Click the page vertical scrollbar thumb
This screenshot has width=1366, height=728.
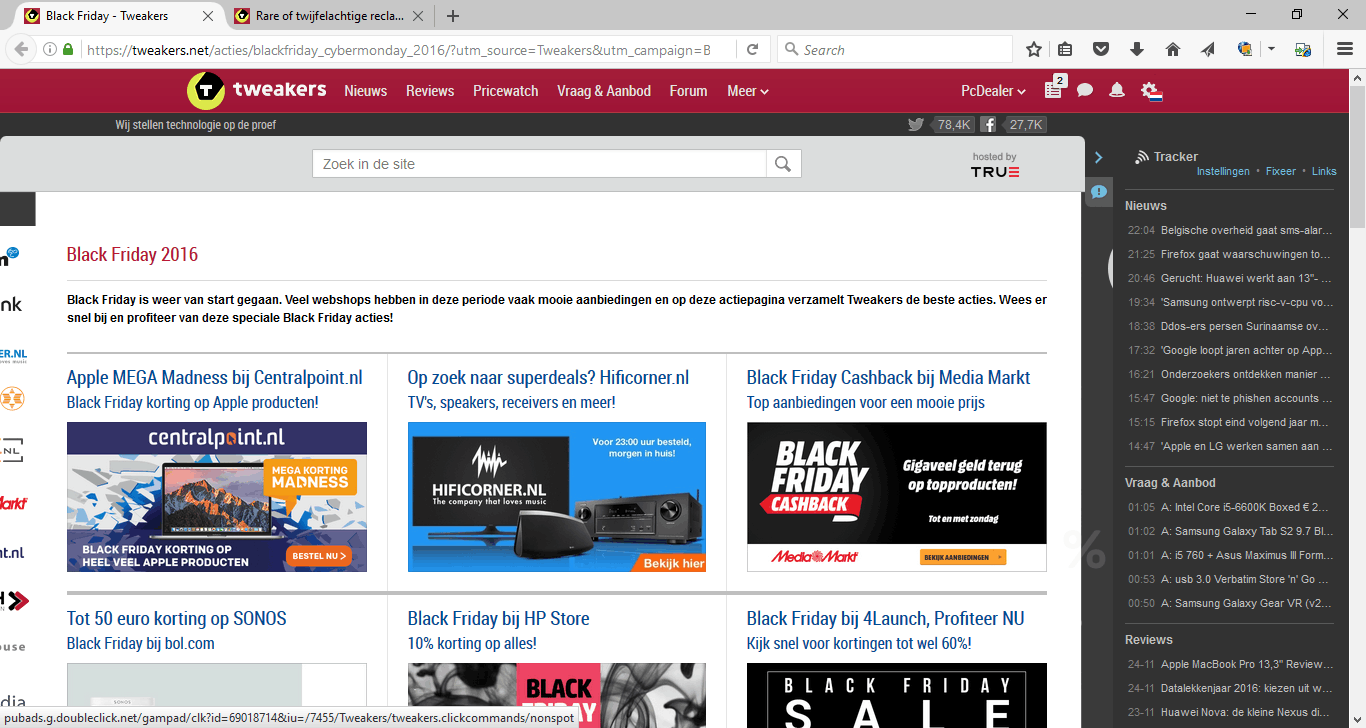[x=1357, y=157]
